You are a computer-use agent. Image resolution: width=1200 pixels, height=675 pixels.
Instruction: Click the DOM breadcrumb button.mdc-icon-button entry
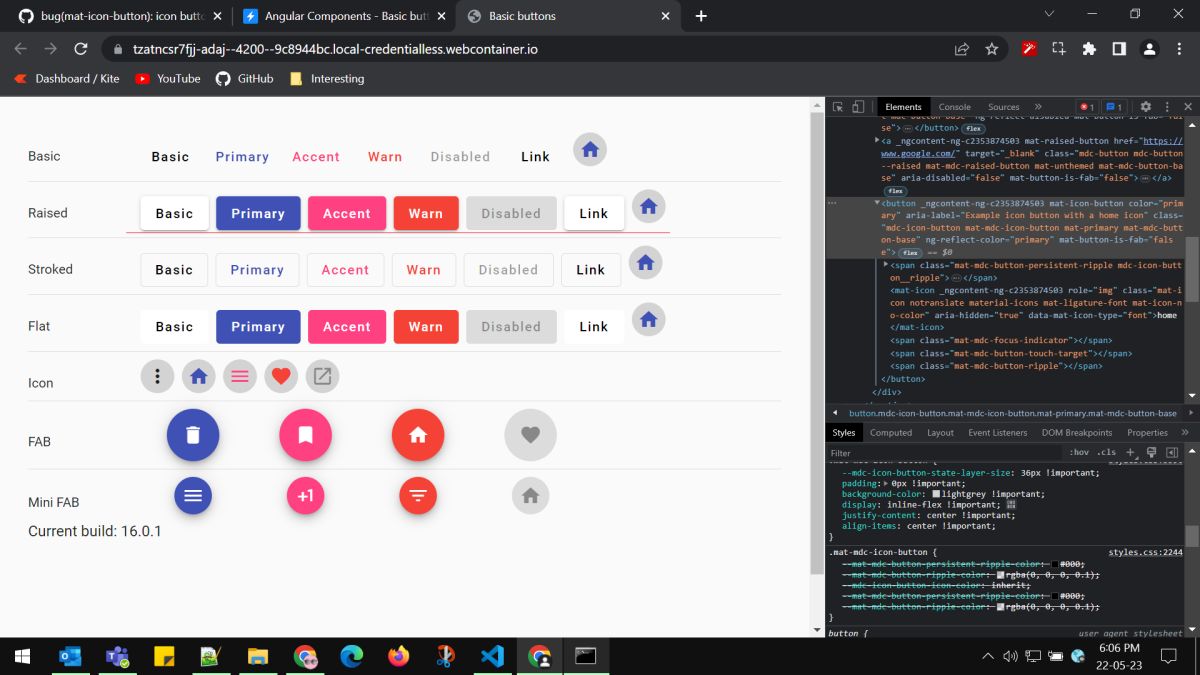[1013, 413]
